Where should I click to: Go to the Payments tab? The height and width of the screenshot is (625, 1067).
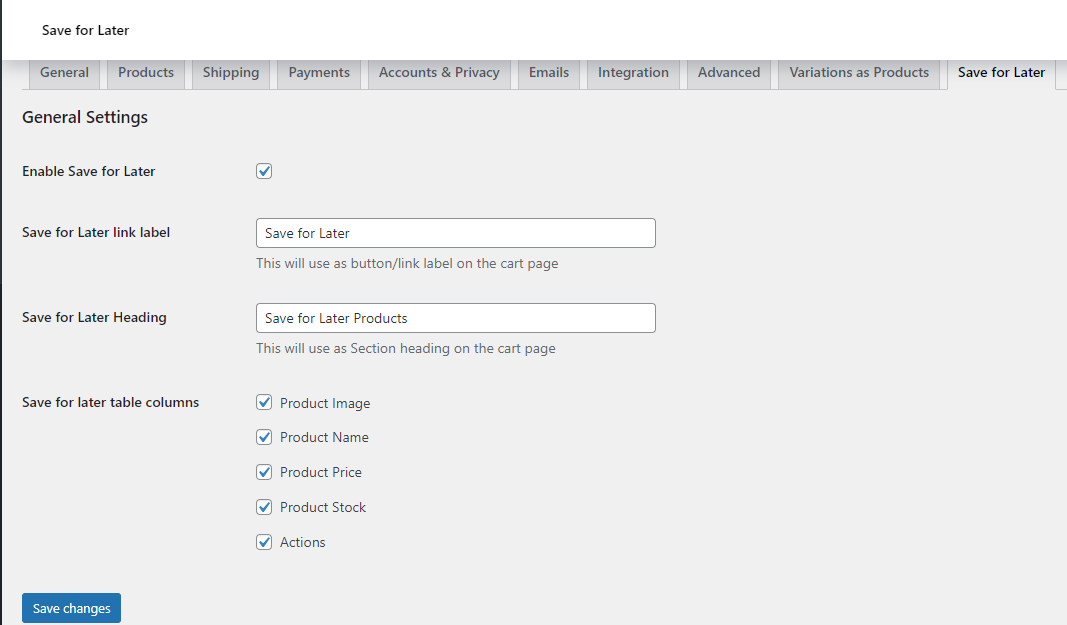(x=319, y=73)
